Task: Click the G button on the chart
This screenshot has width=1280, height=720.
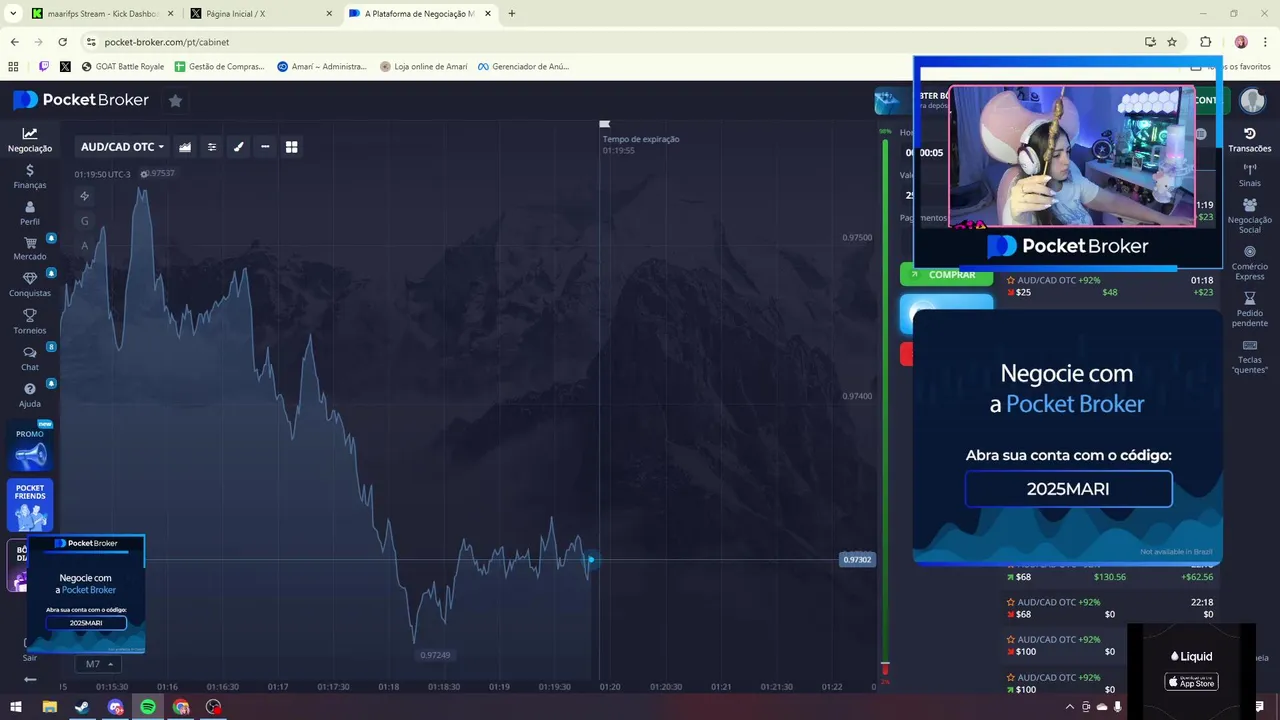Action: click(x=85, y=221)
